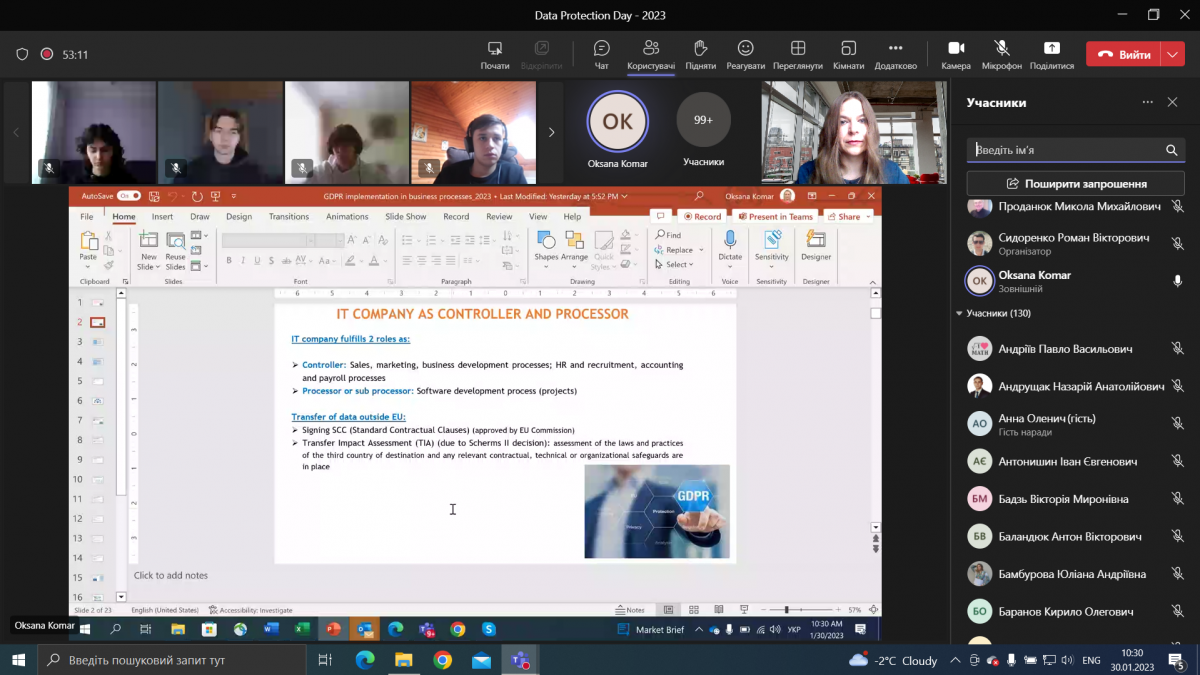
Task: Close the Учасники panel with the X
Action: pyautogui.click(x=1173, y=102)
